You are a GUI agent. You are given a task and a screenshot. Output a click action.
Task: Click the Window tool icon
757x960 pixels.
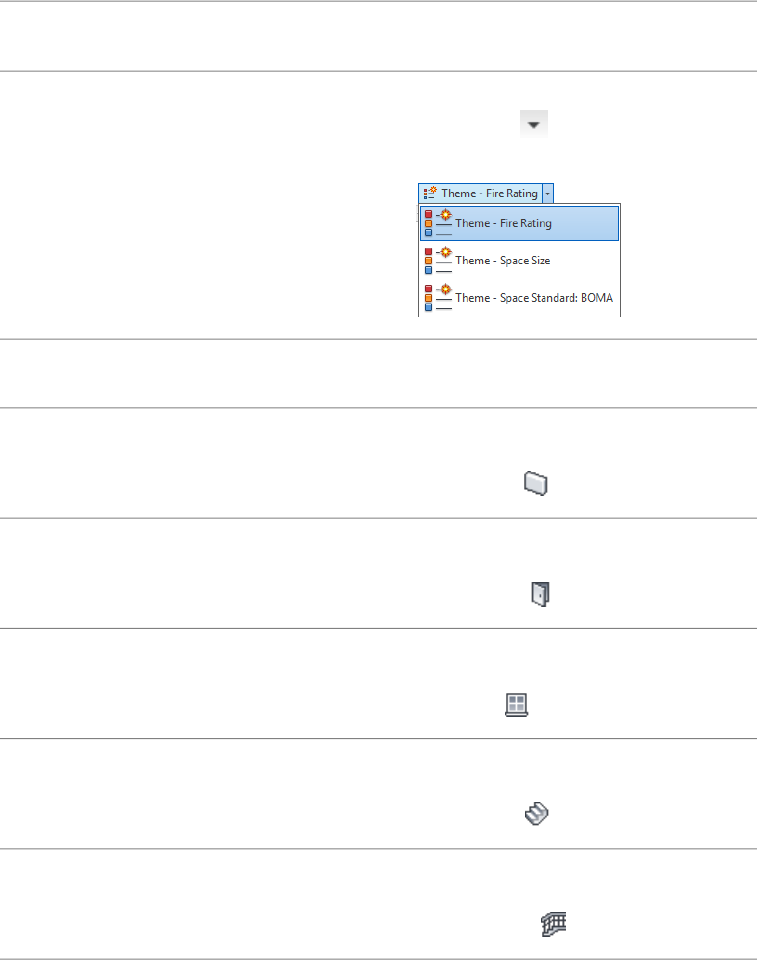(516, 705)
